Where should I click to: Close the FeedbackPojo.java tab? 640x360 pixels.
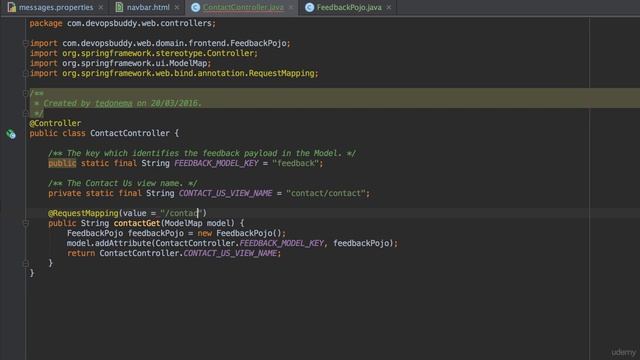pyautogui.click(x=389, y=7)
